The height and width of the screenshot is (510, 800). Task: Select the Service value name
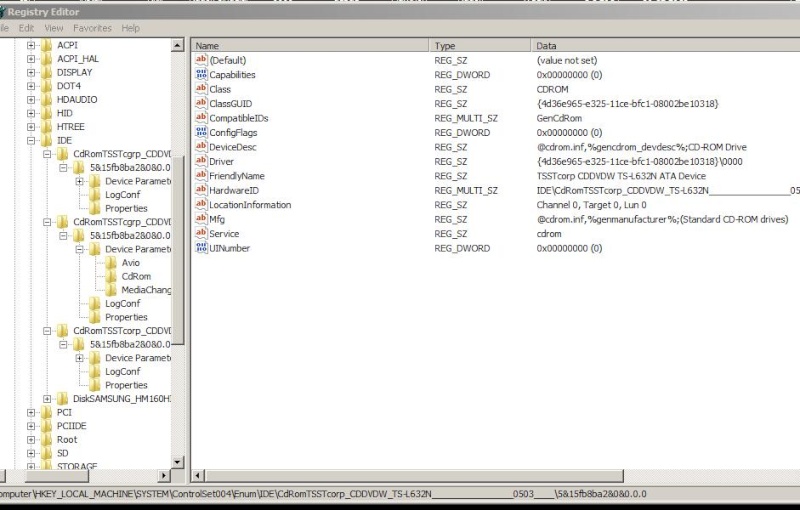click(x=224, y=234)
